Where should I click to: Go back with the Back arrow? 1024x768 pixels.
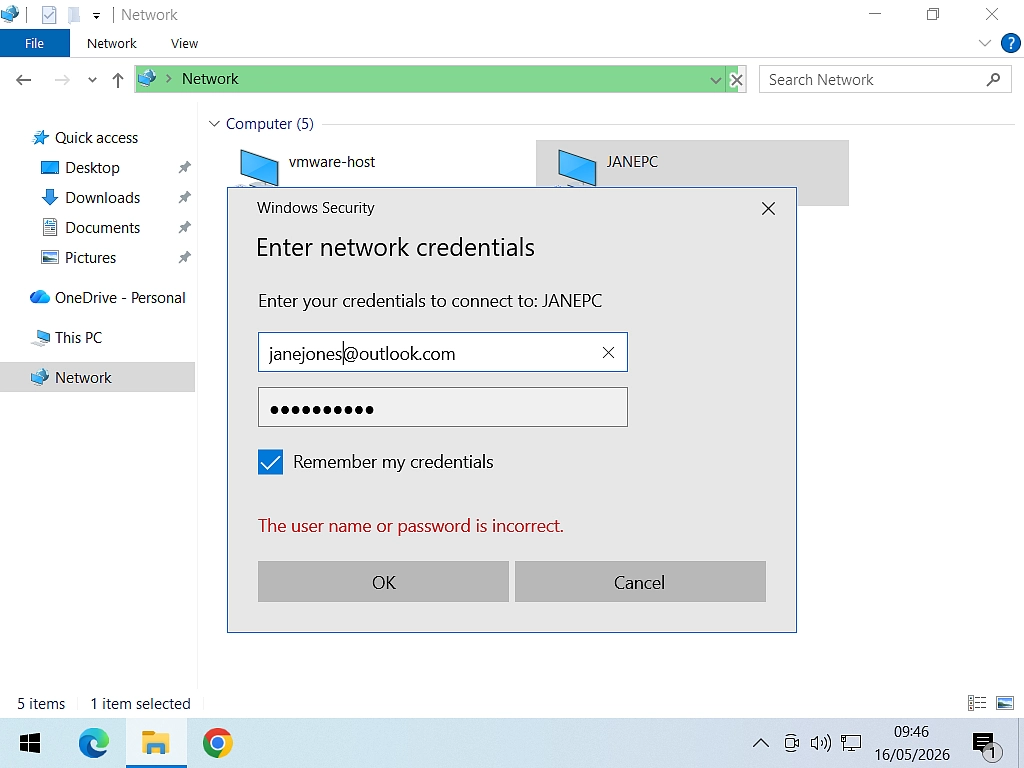tap(24, 80)
